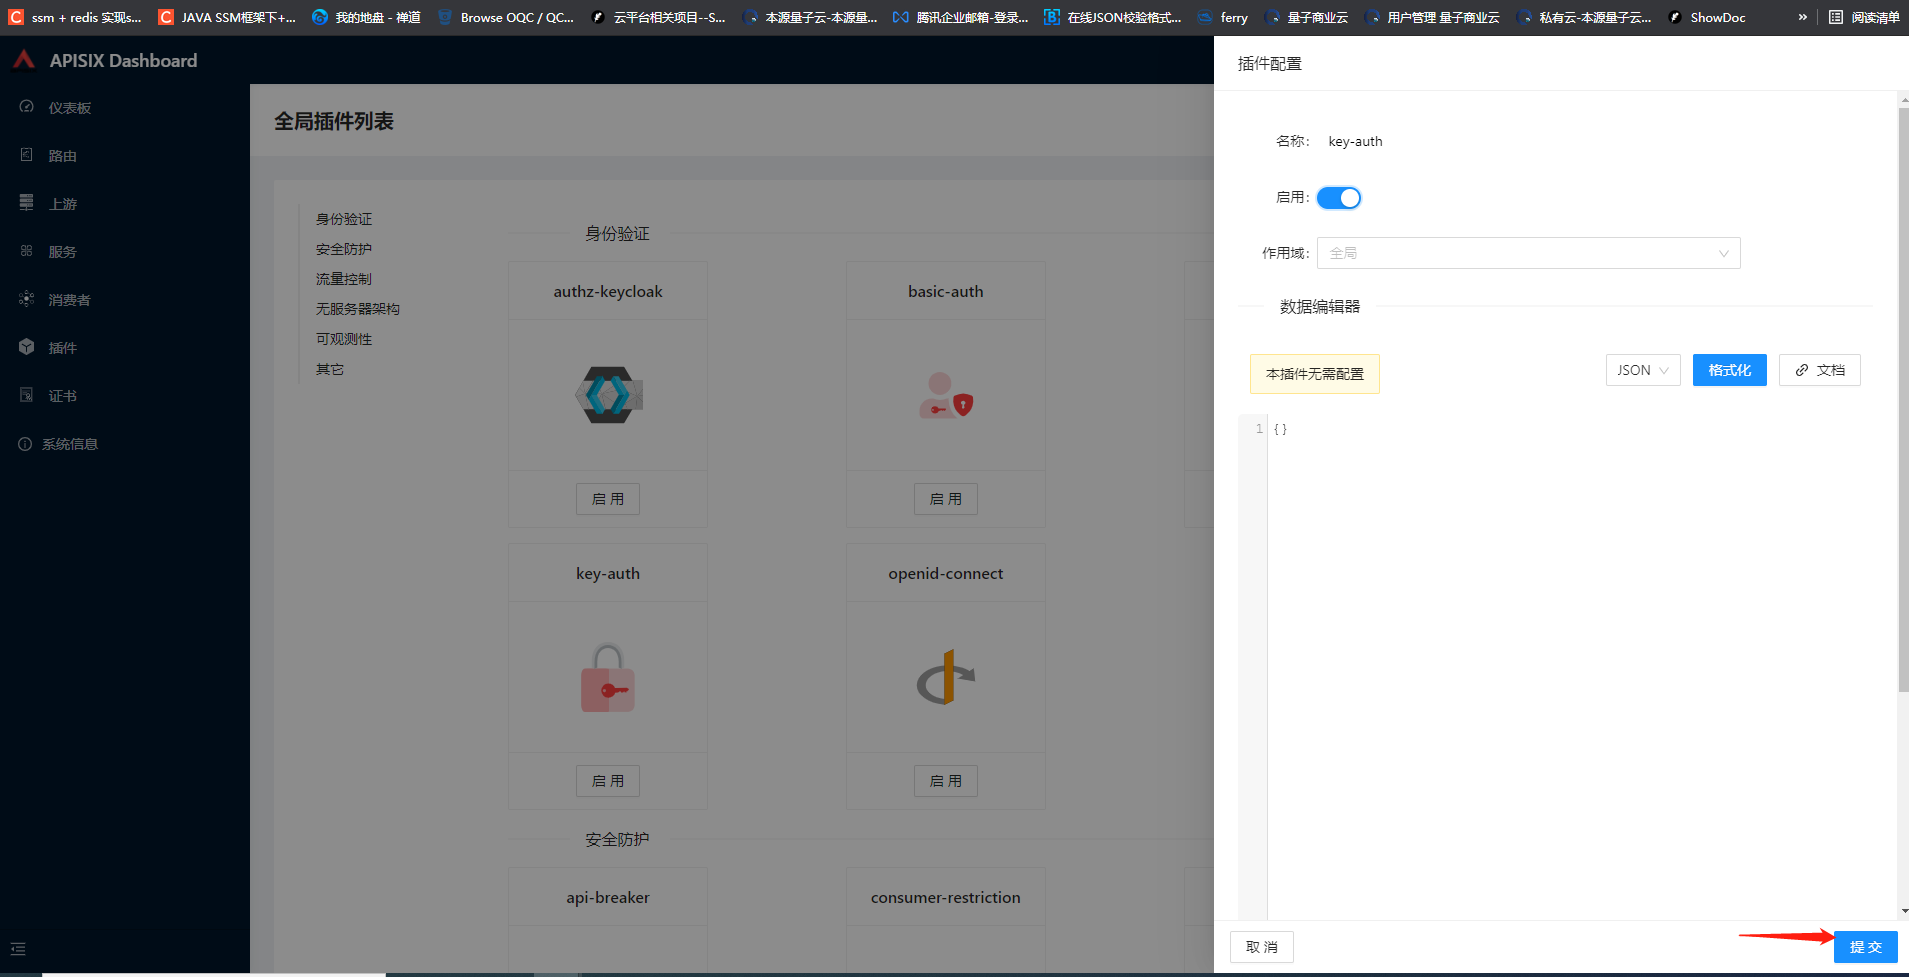Enable the basic-auth plugin
This screenshot has height=977, width=1909.
(946, 499)
